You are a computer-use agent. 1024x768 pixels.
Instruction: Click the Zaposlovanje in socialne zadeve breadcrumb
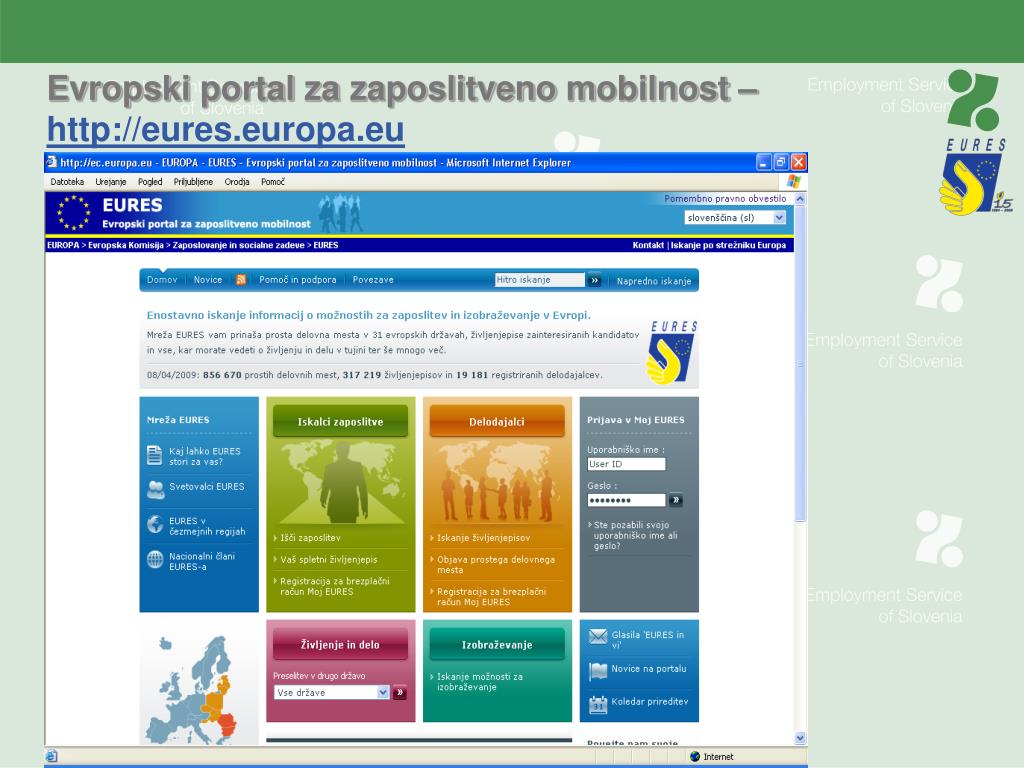point(238,245)
